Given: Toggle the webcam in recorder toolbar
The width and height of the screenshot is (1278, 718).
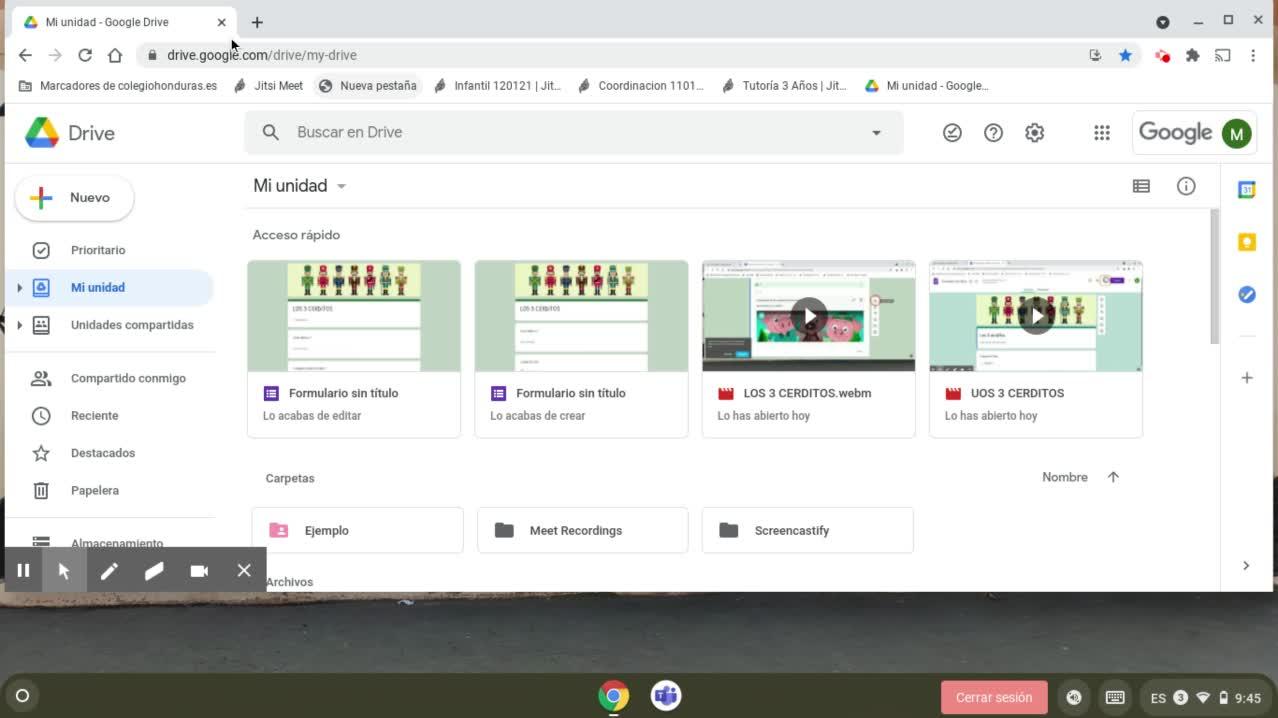Looking at the screenshot, I should click(x=199, y=571).
